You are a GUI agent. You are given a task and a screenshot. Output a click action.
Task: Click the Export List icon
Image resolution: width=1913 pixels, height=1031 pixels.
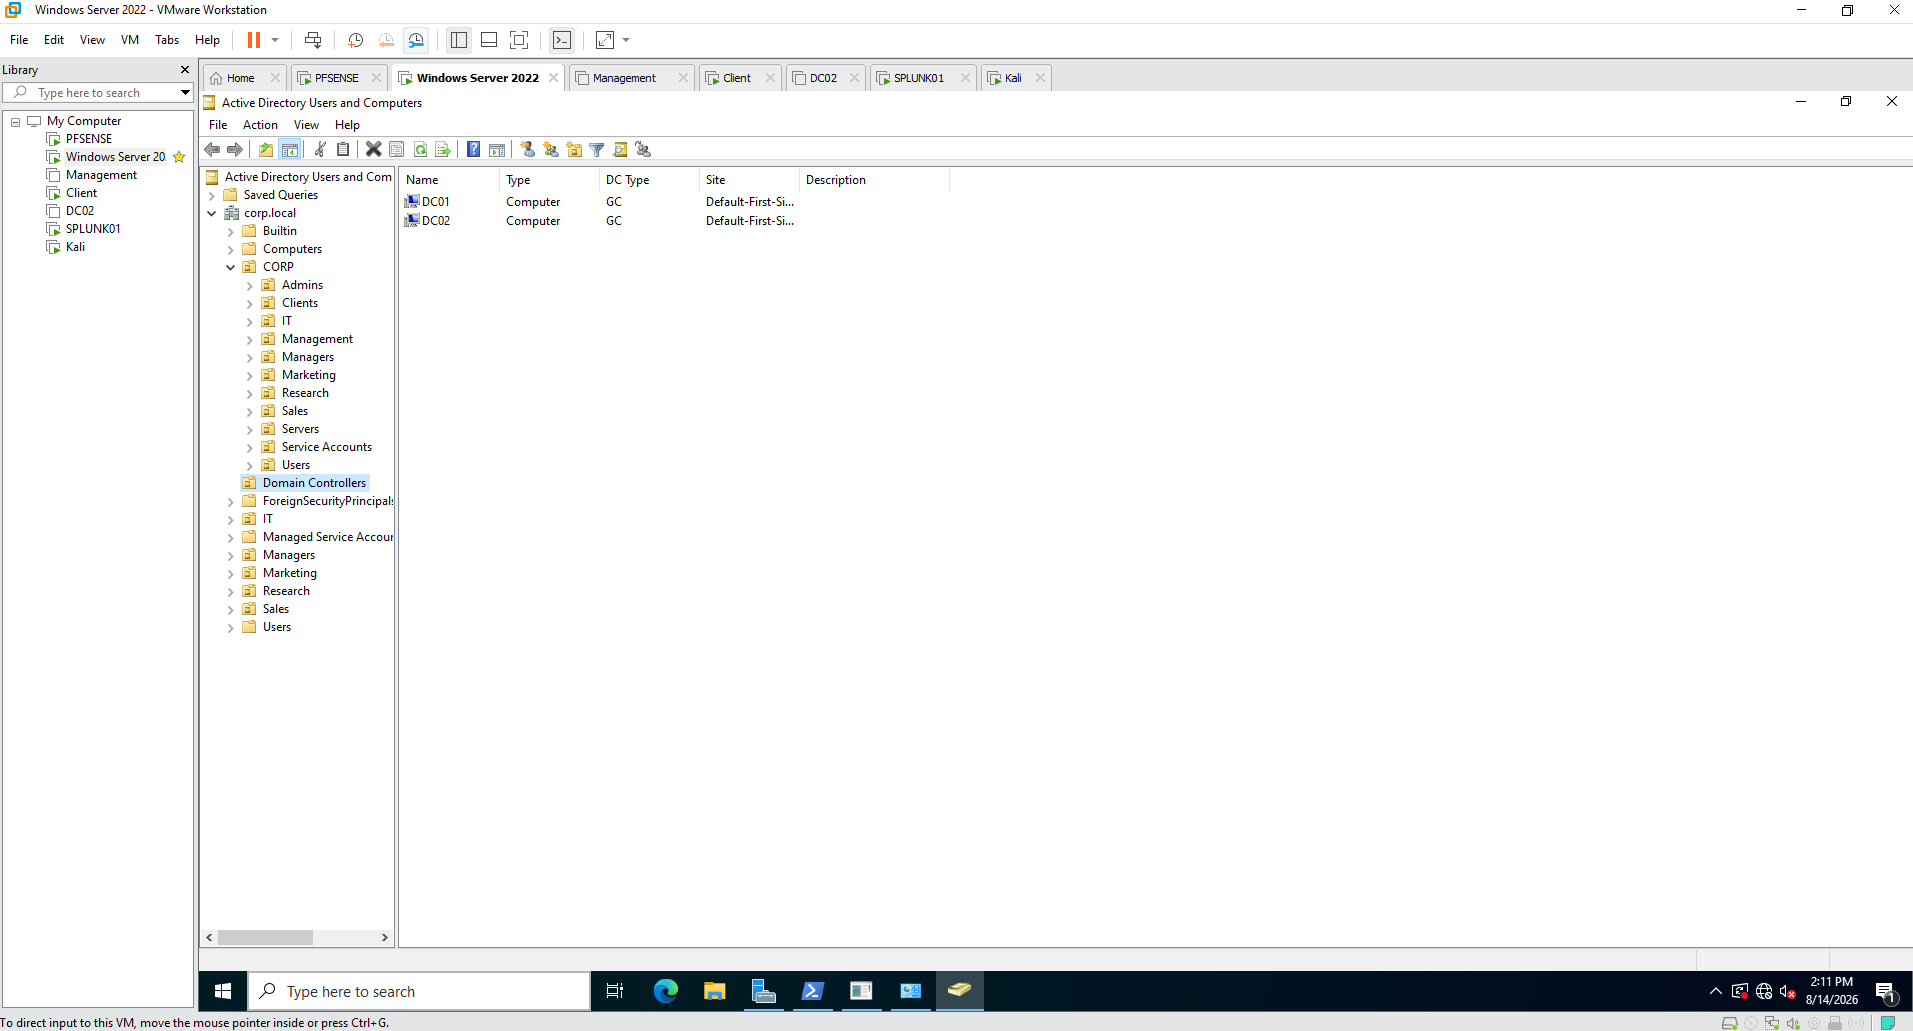[x=443, y=149]
